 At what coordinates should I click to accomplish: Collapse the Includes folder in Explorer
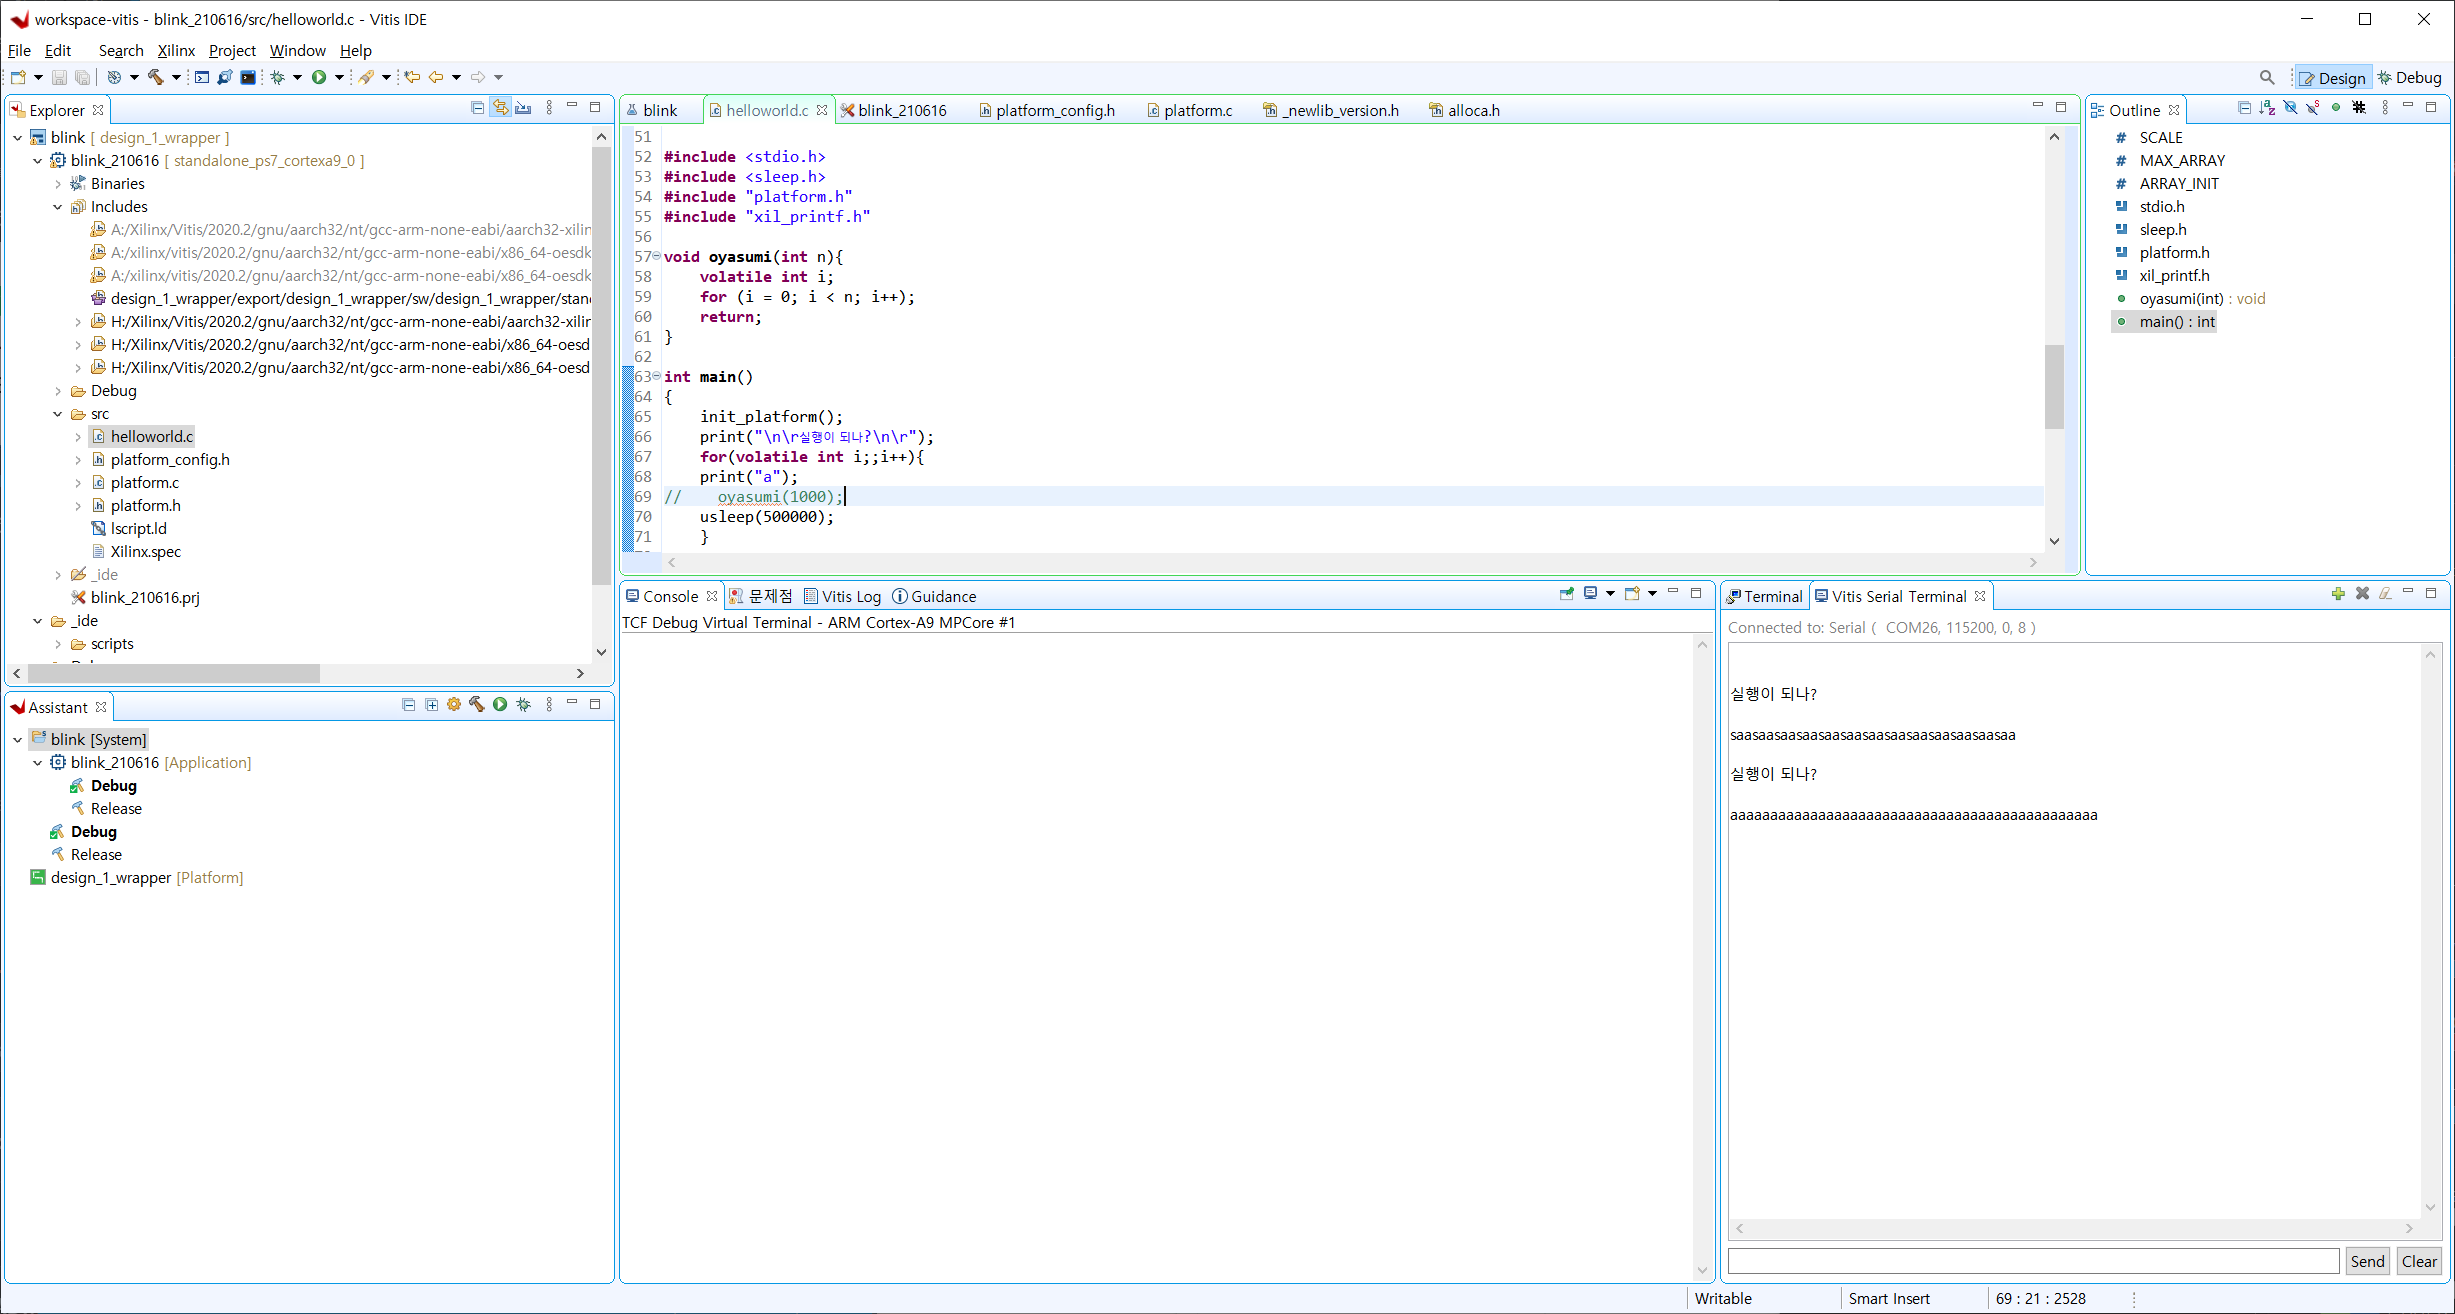click(58, 207)
